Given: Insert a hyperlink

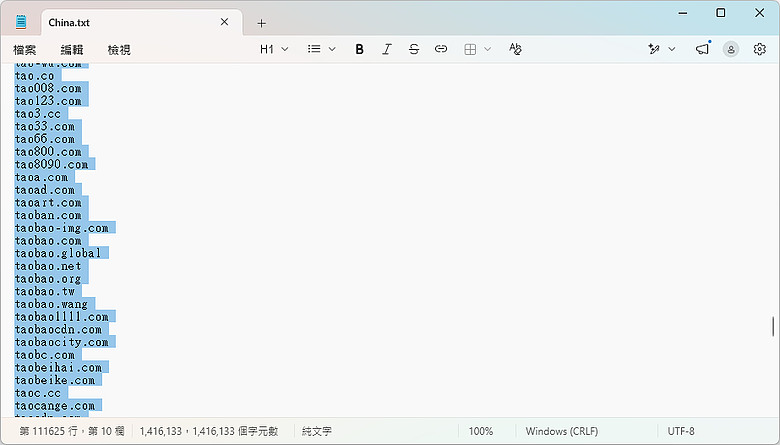Looking at the screenshot, I should (441, 49).
